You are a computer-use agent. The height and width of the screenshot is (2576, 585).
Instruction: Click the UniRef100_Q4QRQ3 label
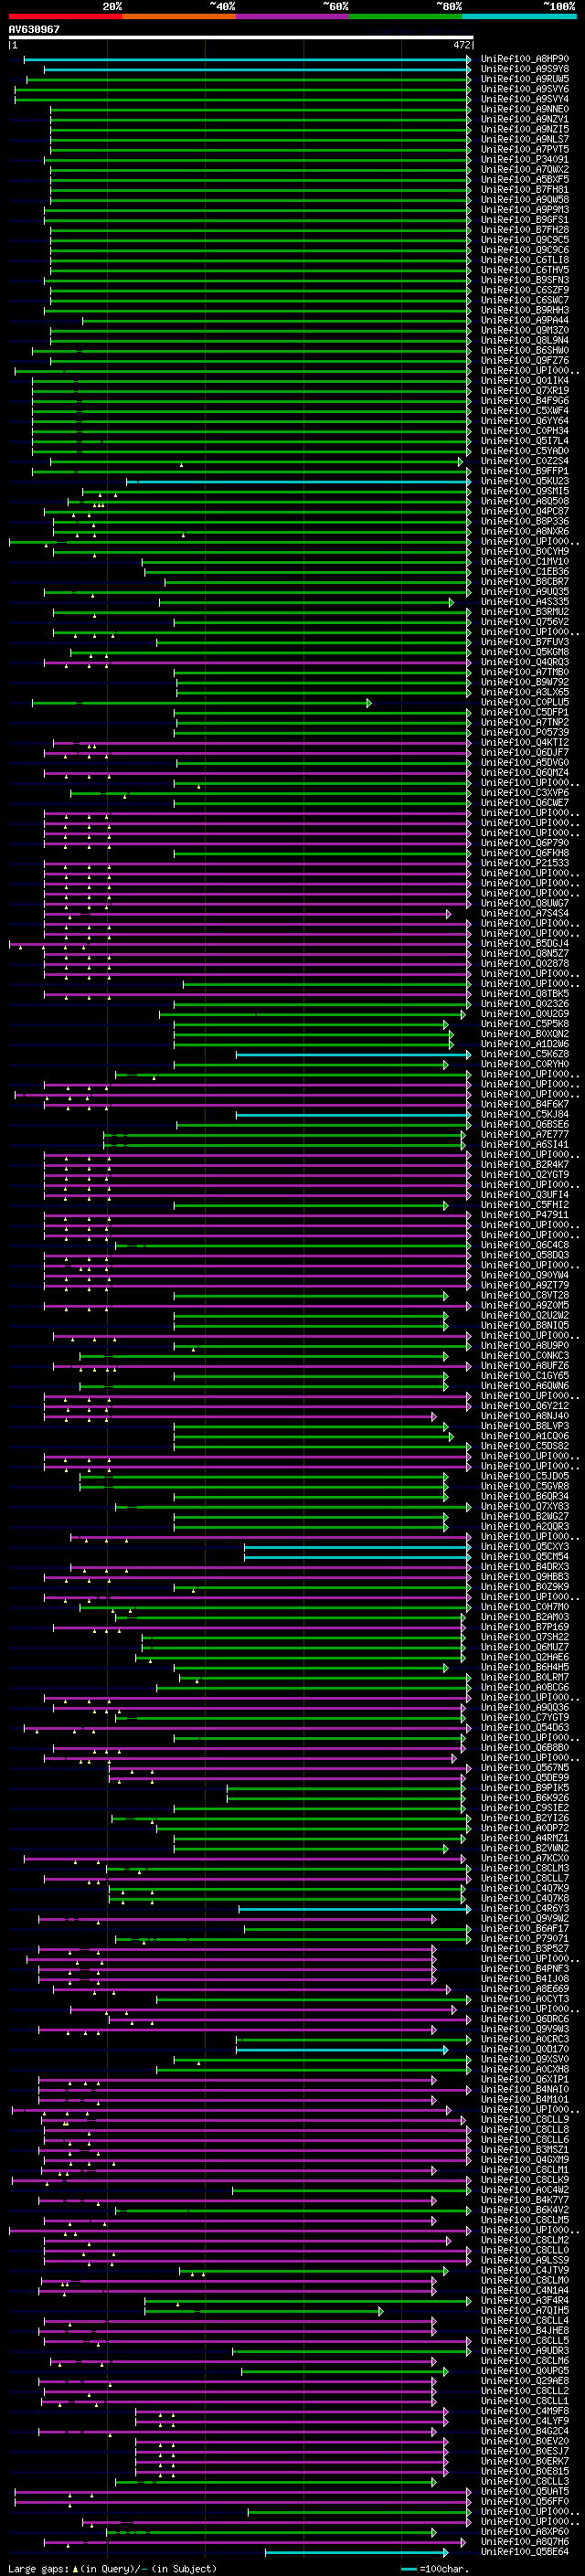525,662
